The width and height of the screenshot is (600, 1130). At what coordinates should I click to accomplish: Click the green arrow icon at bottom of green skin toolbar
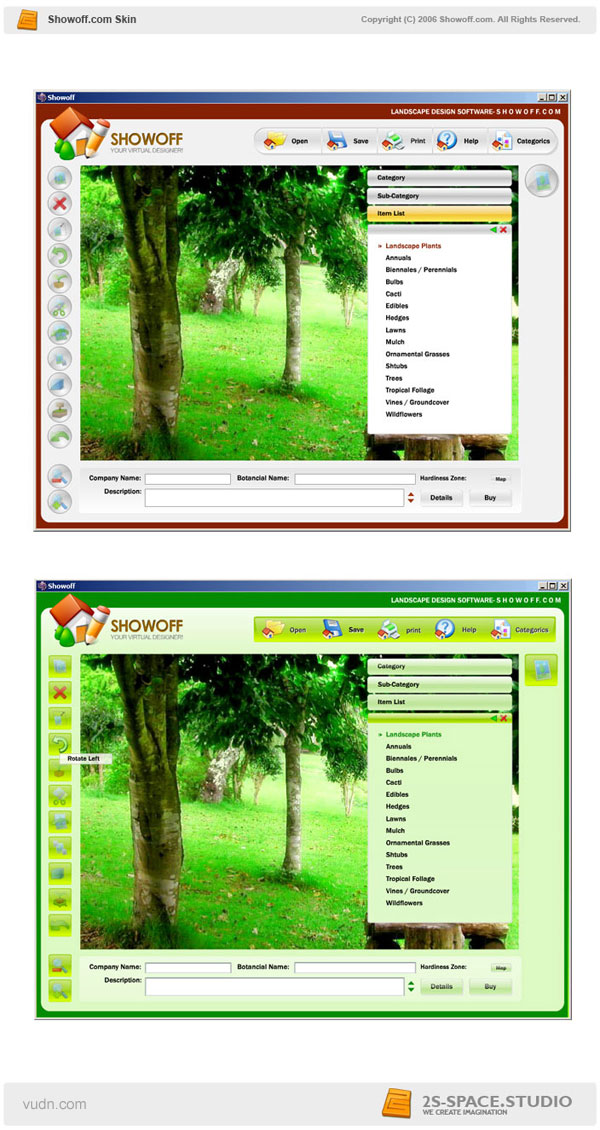point(60,925)
